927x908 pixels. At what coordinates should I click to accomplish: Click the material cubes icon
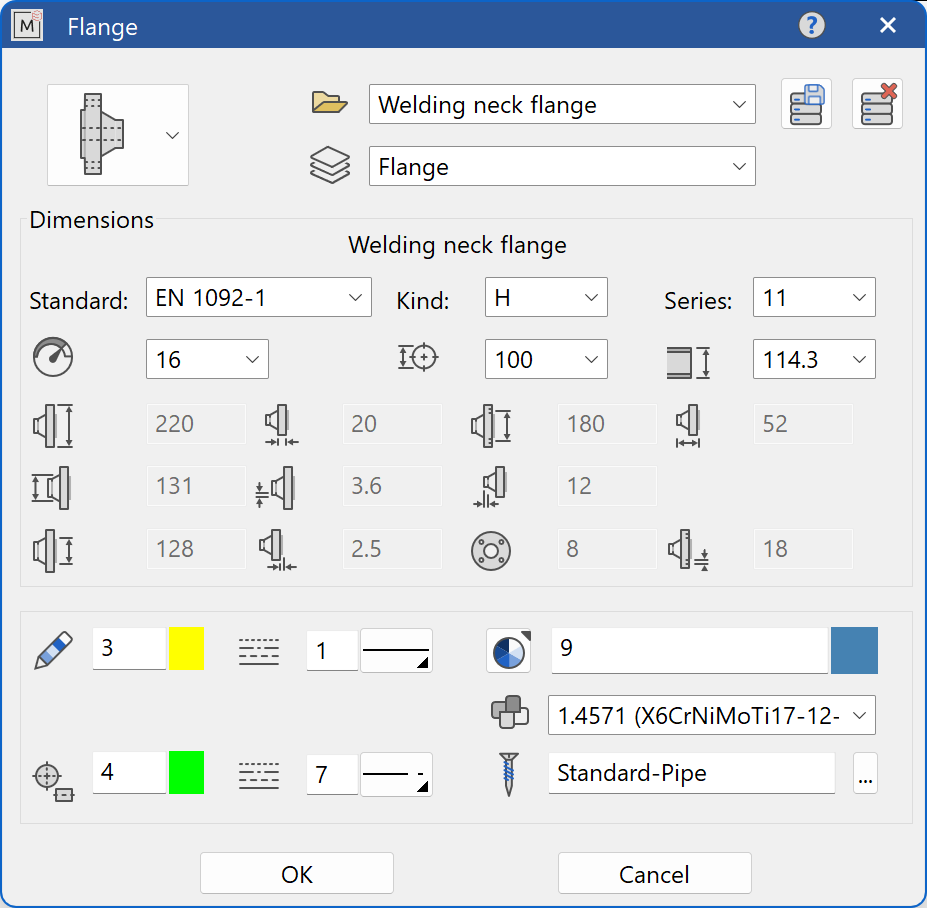click(x=510, y=712)
